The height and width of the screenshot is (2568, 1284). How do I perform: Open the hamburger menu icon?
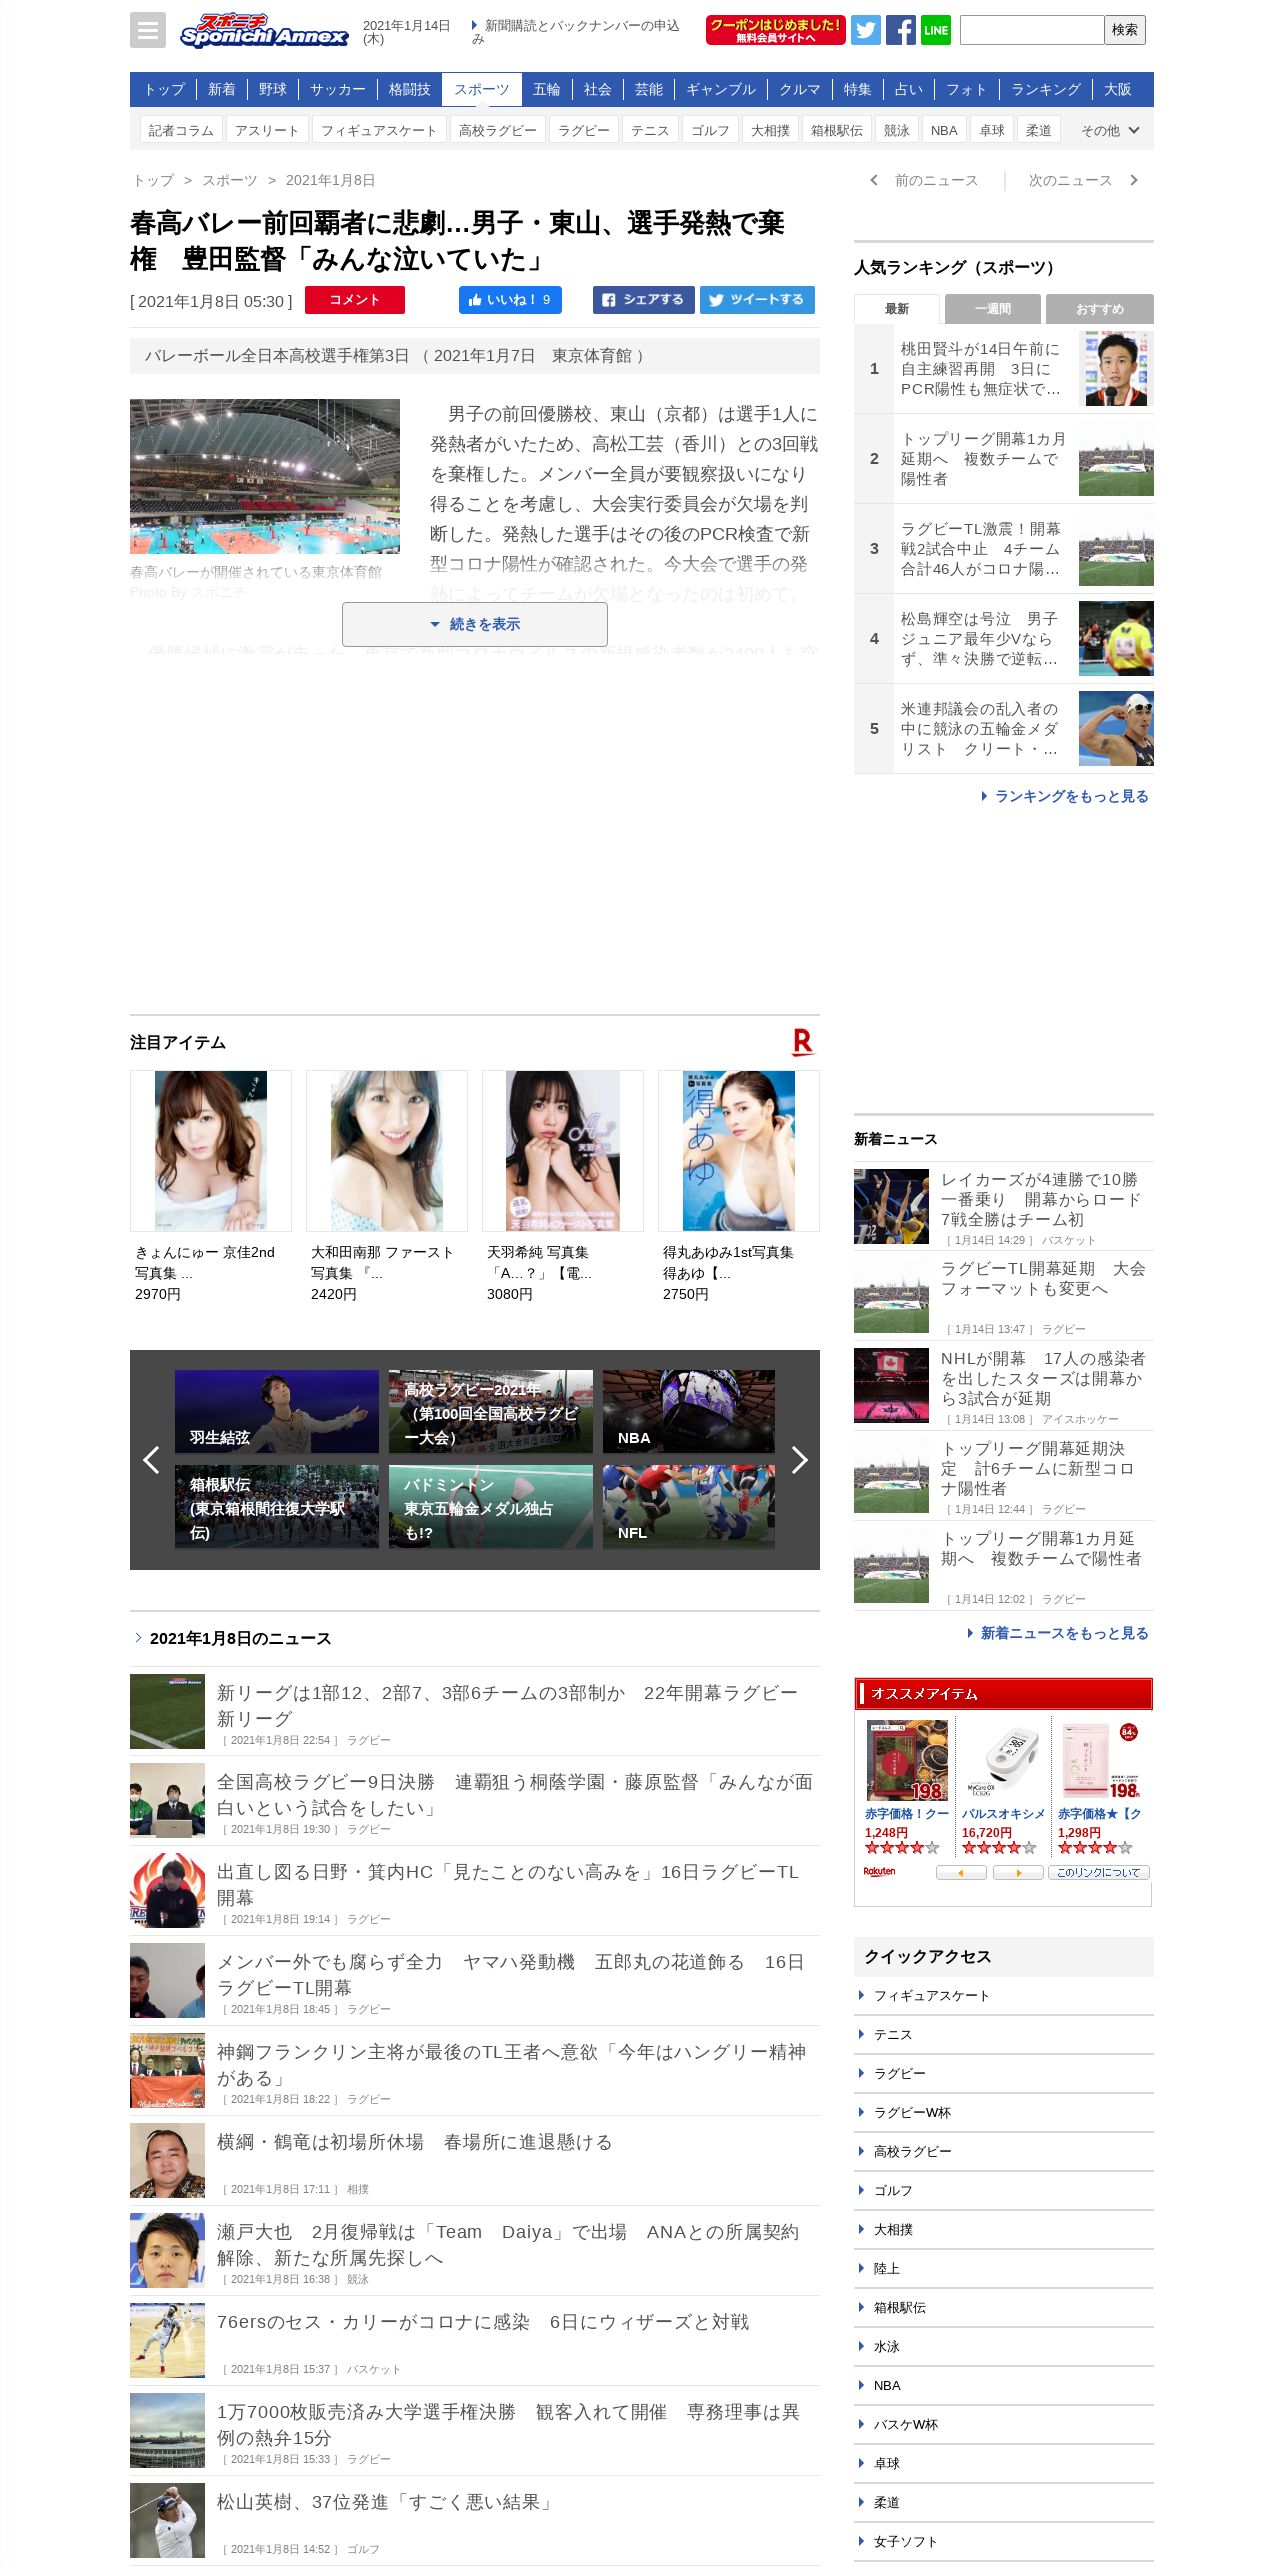coord(148,30)
